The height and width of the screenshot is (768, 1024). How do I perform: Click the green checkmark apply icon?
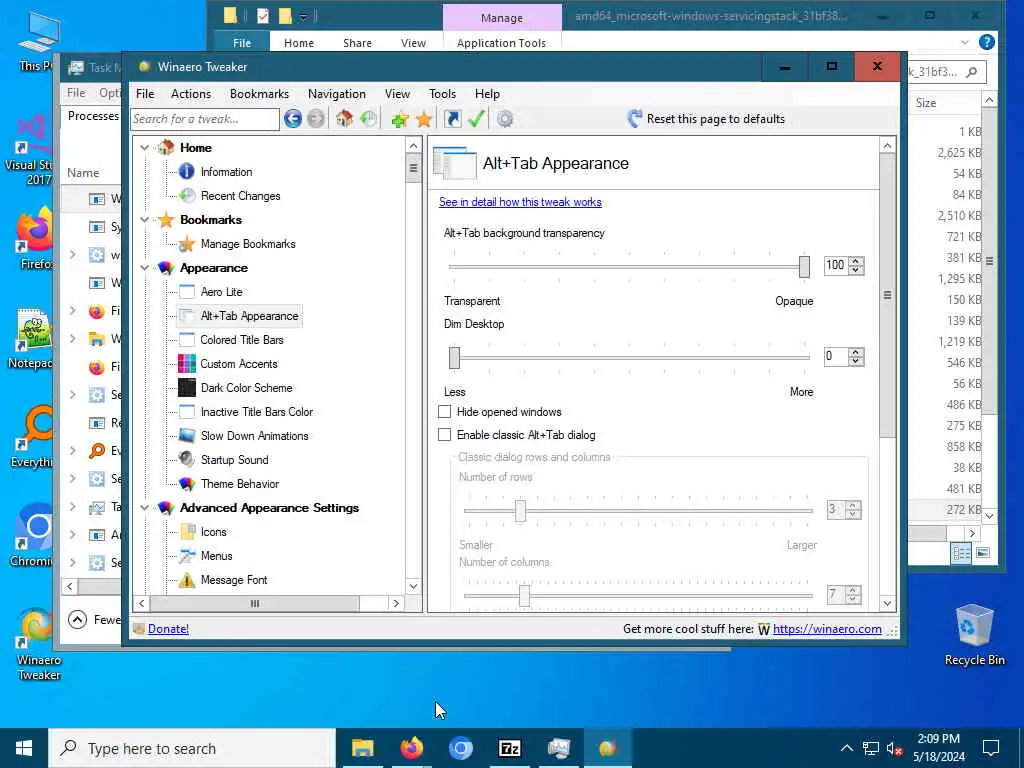coord(477,119)
